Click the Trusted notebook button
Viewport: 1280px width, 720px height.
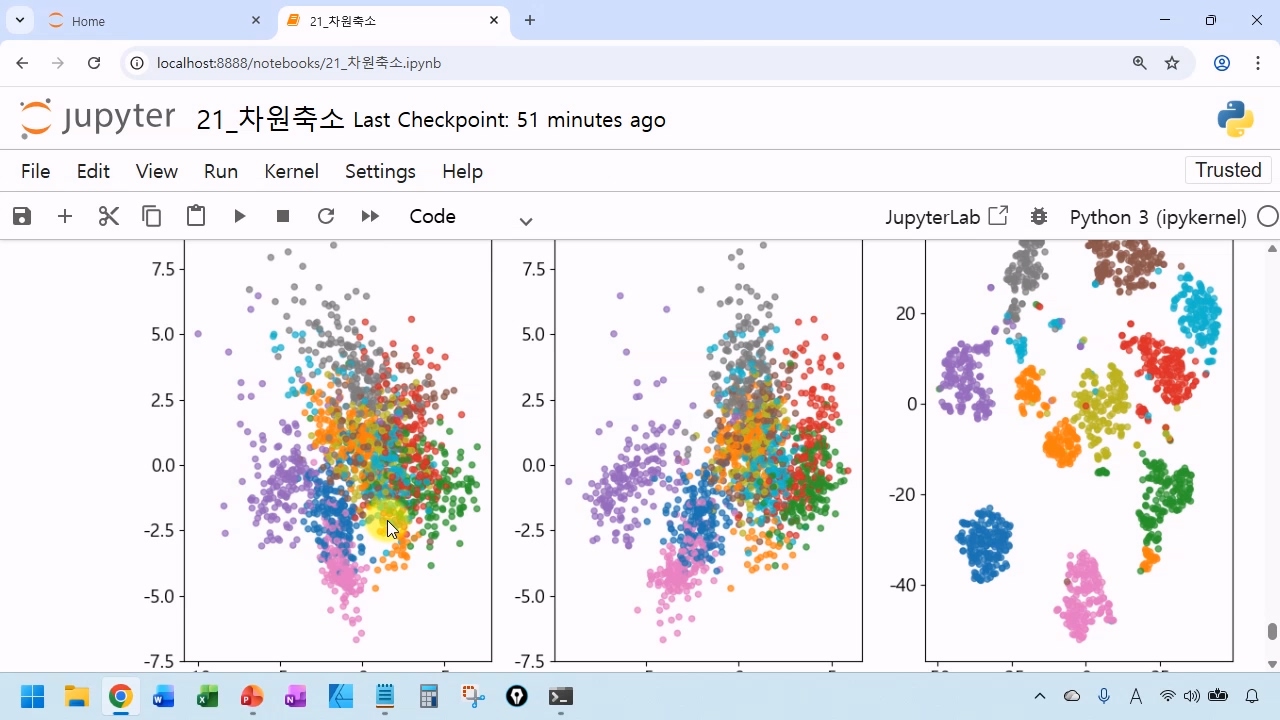[1228, 170]
